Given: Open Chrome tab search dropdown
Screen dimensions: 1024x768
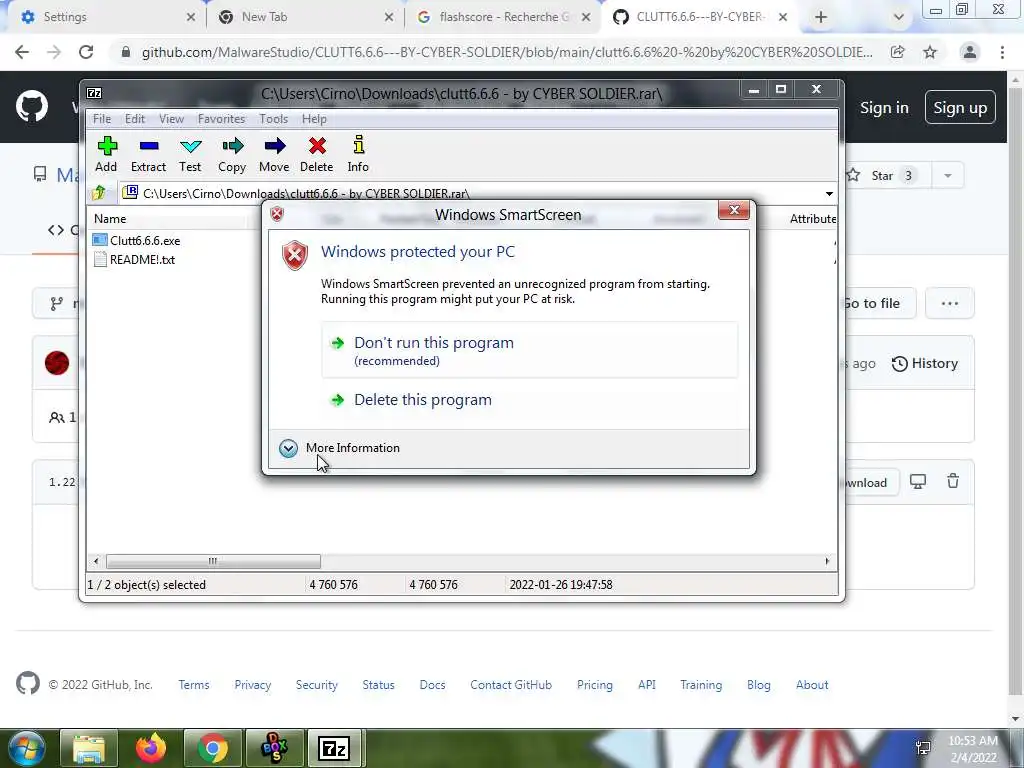Looking at the screenshot, I should click(899, 17).
